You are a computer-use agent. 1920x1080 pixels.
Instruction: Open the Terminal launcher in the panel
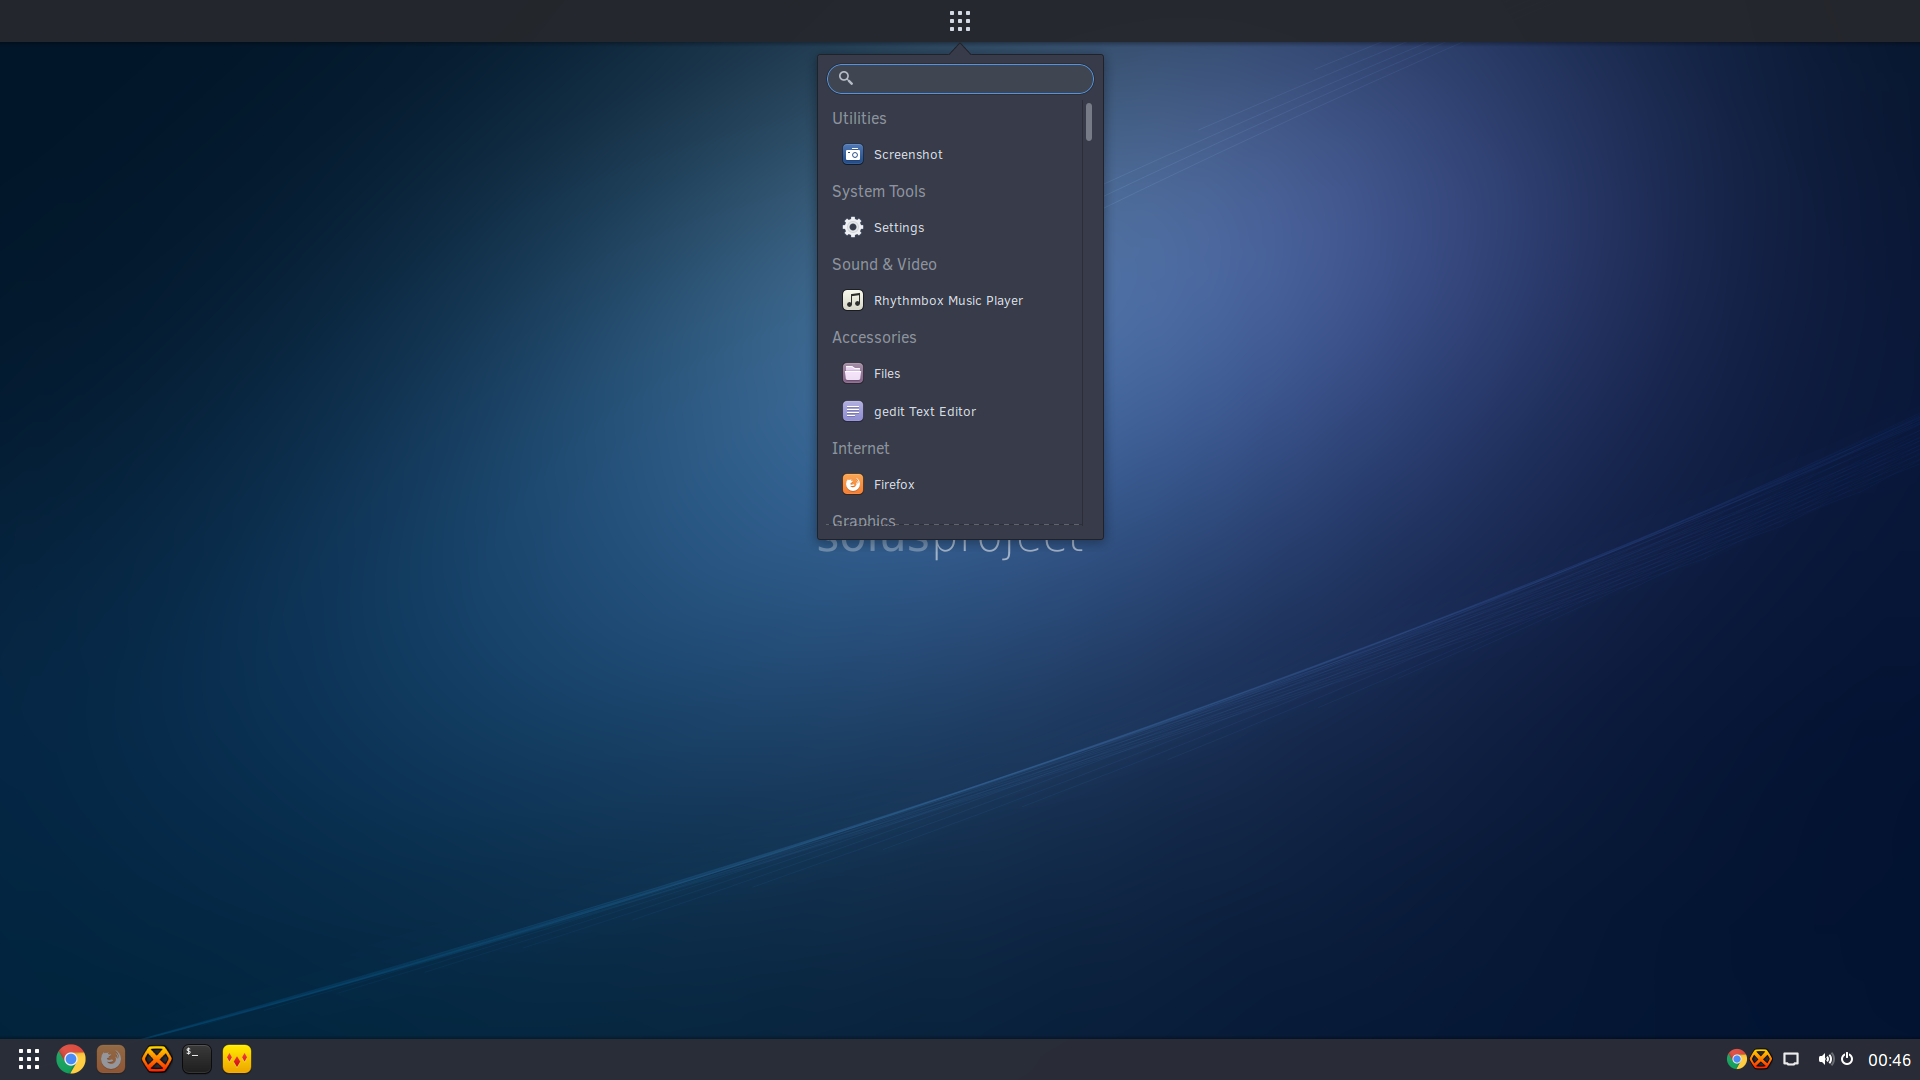coord(197,1059)
